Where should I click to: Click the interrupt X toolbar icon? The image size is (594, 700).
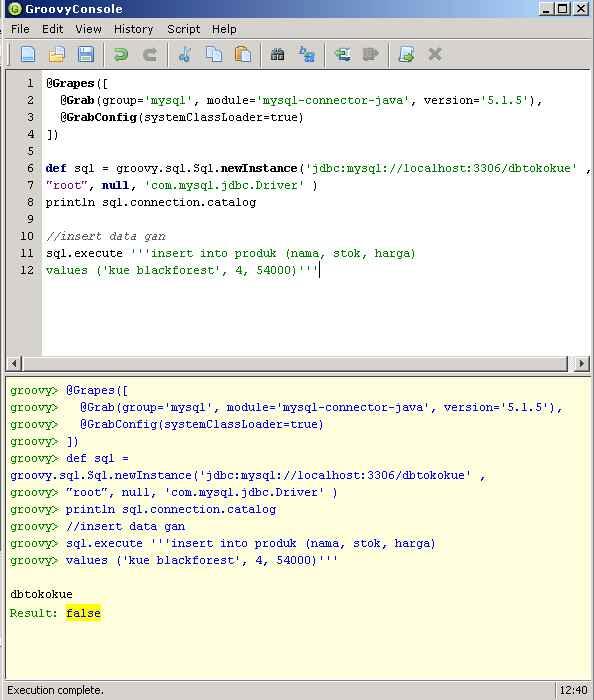[435, 54]
